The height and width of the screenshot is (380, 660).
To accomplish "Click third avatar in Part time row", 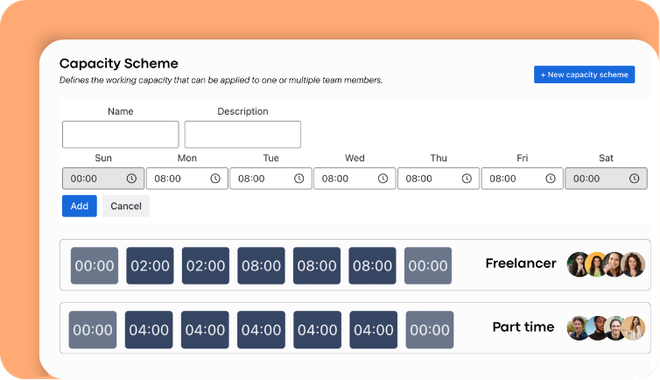I will (x=614, y=328).
